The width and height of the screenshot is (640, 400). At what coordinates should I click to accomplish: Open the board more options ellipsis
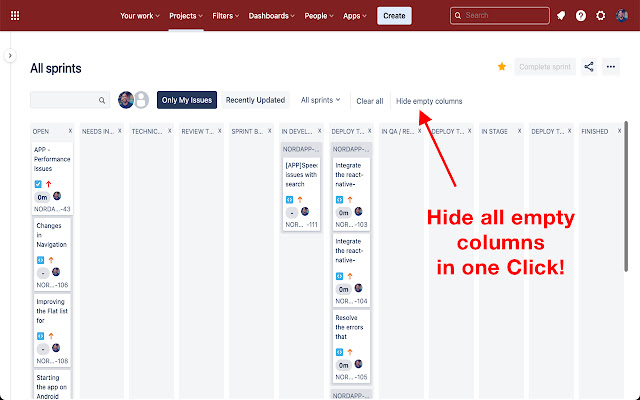(x=613, y=67)
